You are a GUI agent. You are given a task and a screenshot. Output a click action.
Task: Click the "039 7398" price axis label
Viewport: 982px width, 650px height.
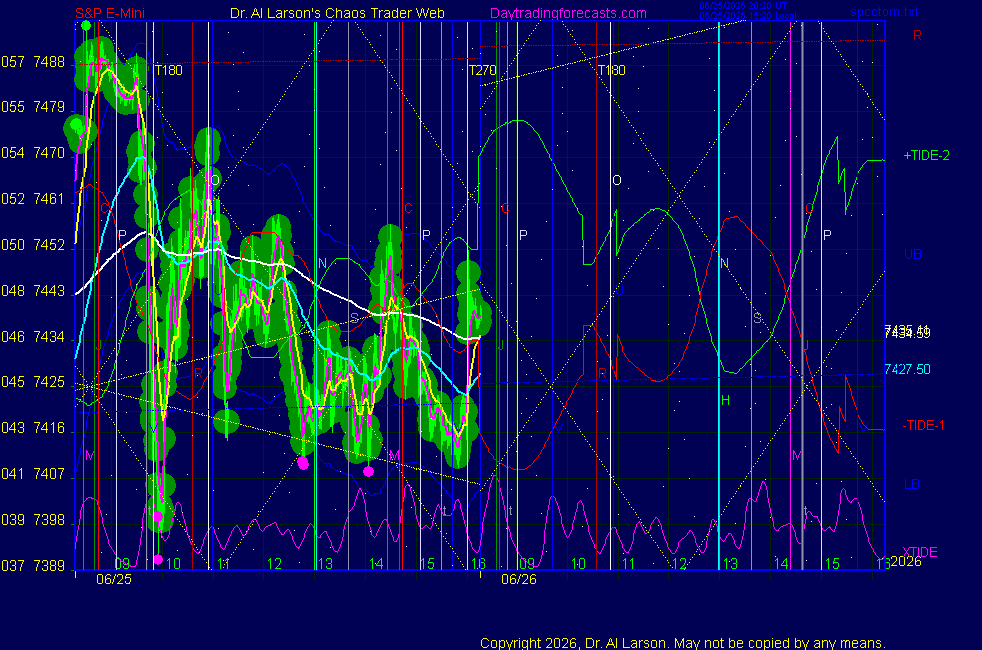33,520
